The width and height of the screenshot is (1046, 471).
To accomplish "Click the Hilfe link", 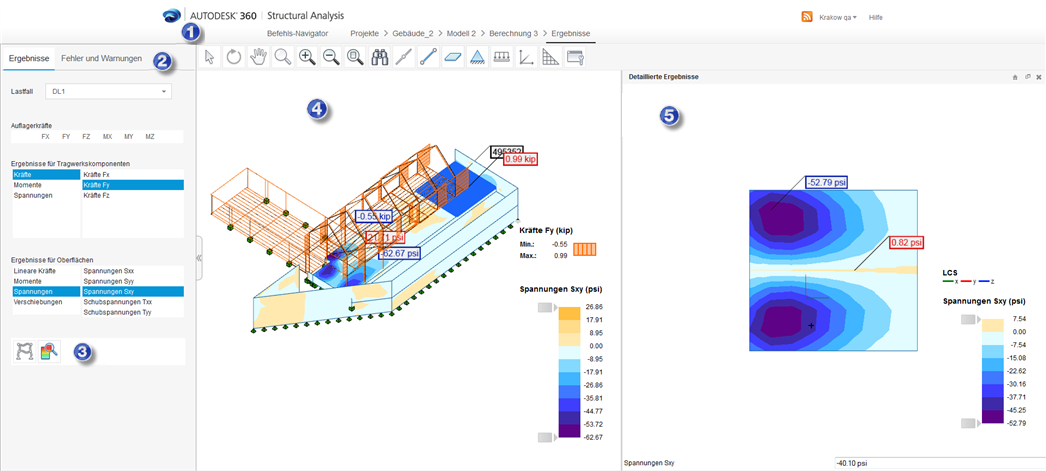I will [x=876, y=18].
